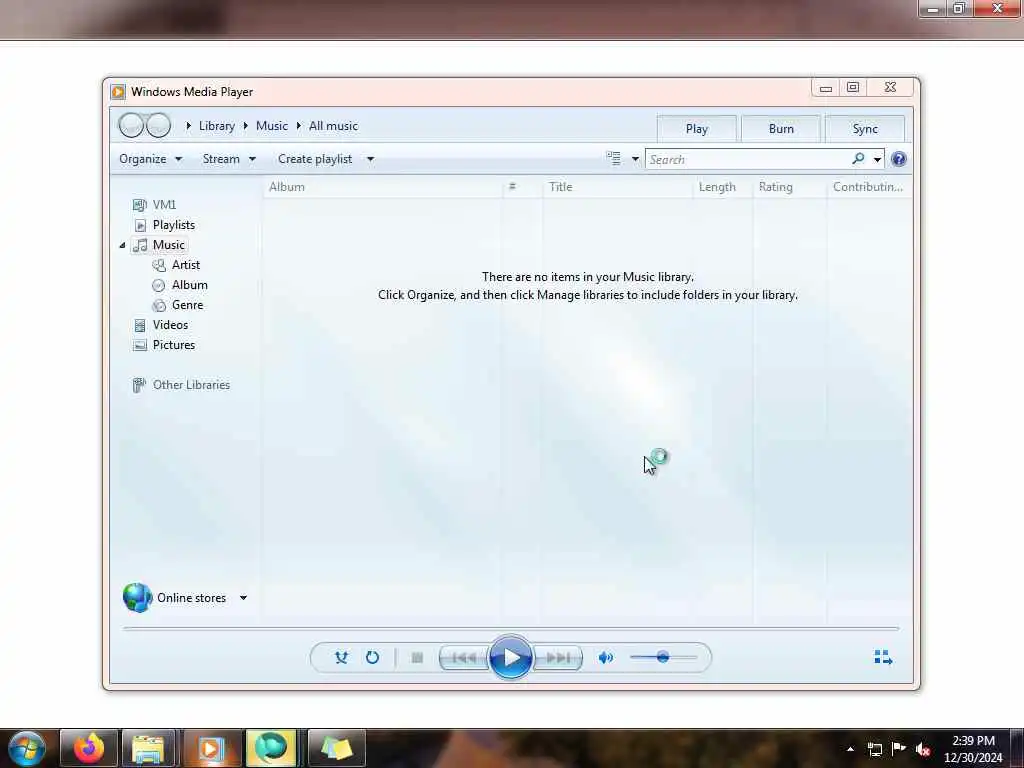Open the Help icon

(899, 159)
